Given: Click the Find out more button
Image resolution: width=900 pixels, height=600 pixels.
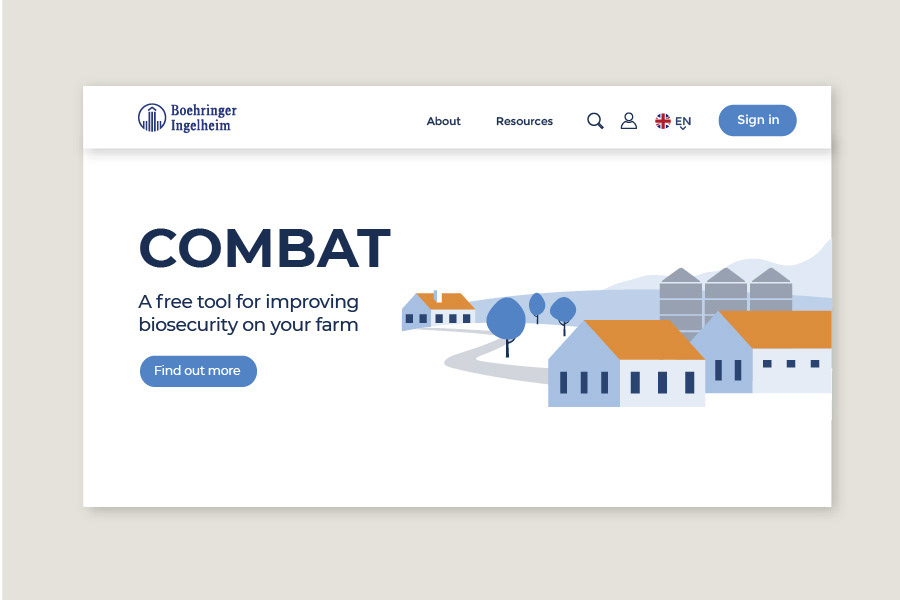Looking at the screenshot, I should tap(198, 371).
